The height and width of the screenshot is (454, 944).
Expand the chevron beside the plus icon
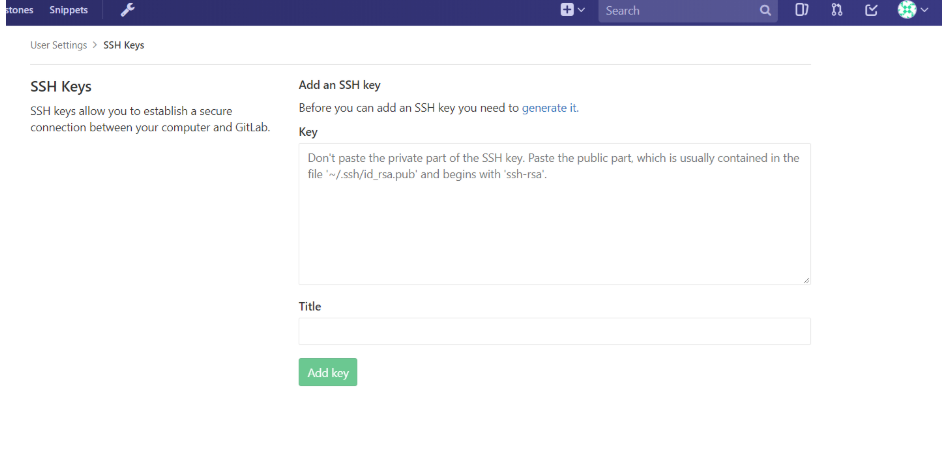tap(581, 10)
